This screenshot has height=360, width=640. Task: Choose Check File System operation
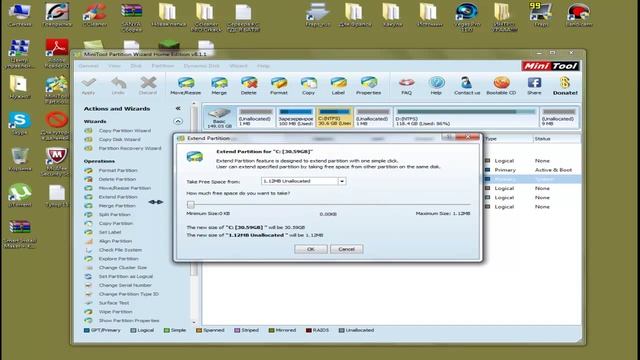tap(120, 250)
